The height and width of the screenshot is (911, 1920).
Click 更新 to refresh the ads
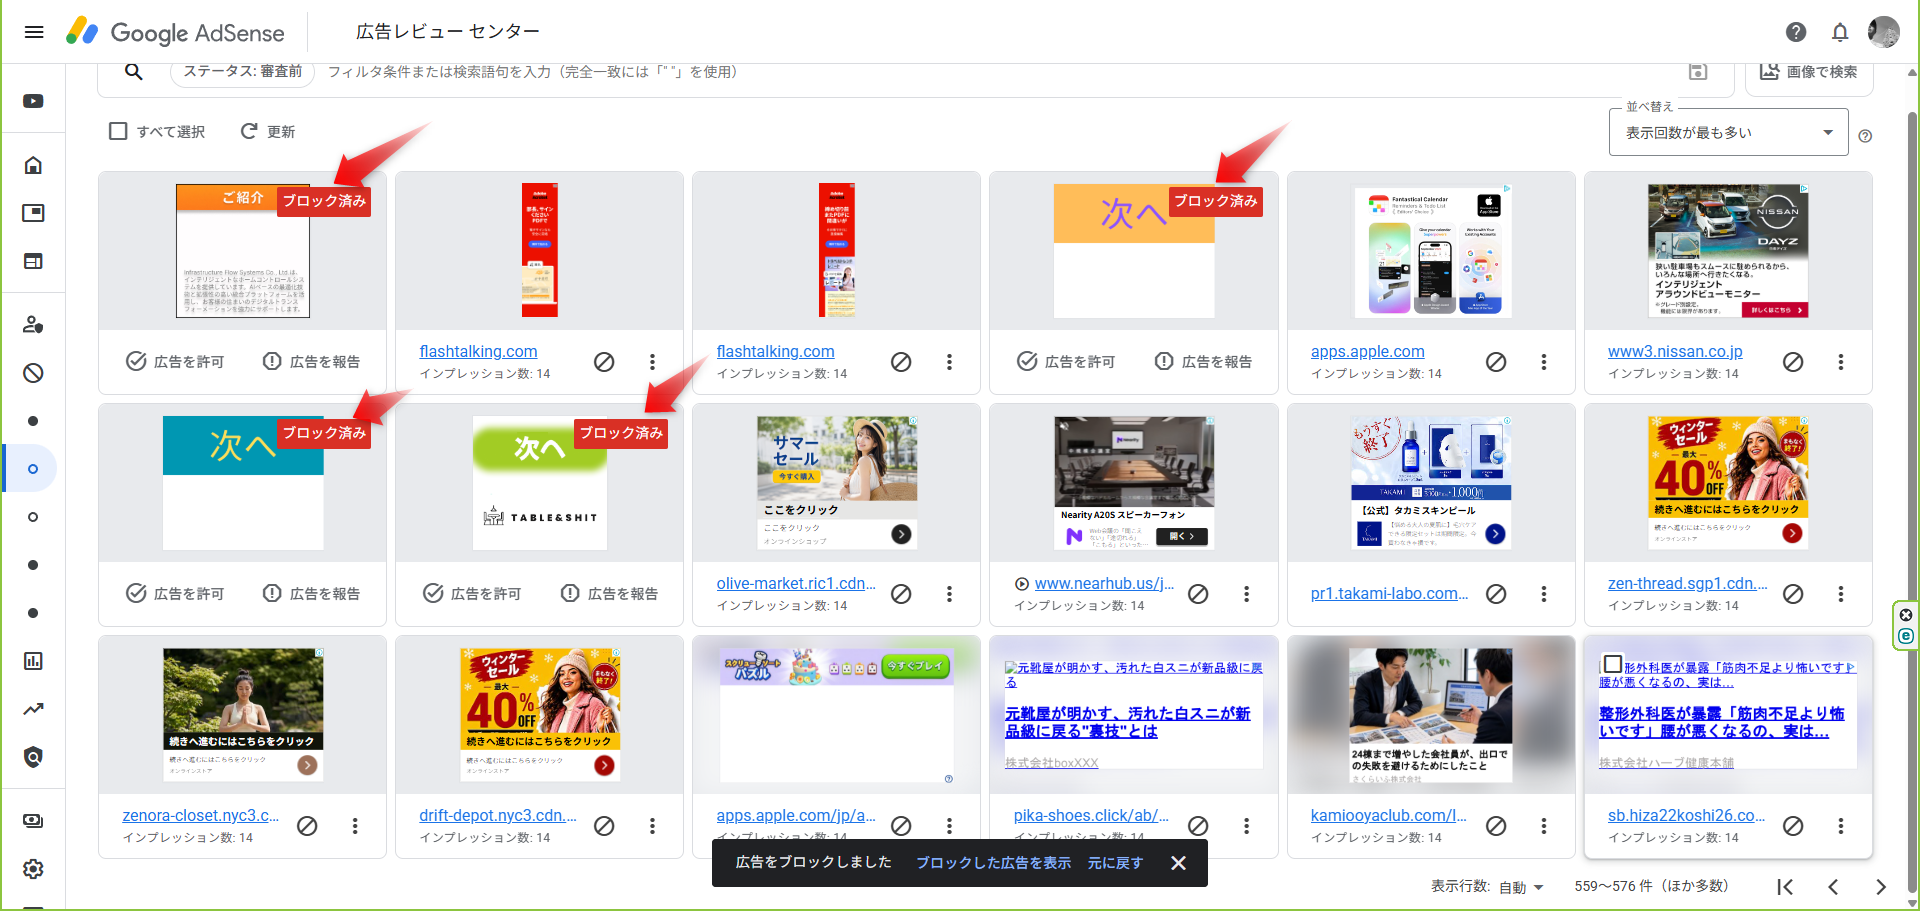coord(268,131)
